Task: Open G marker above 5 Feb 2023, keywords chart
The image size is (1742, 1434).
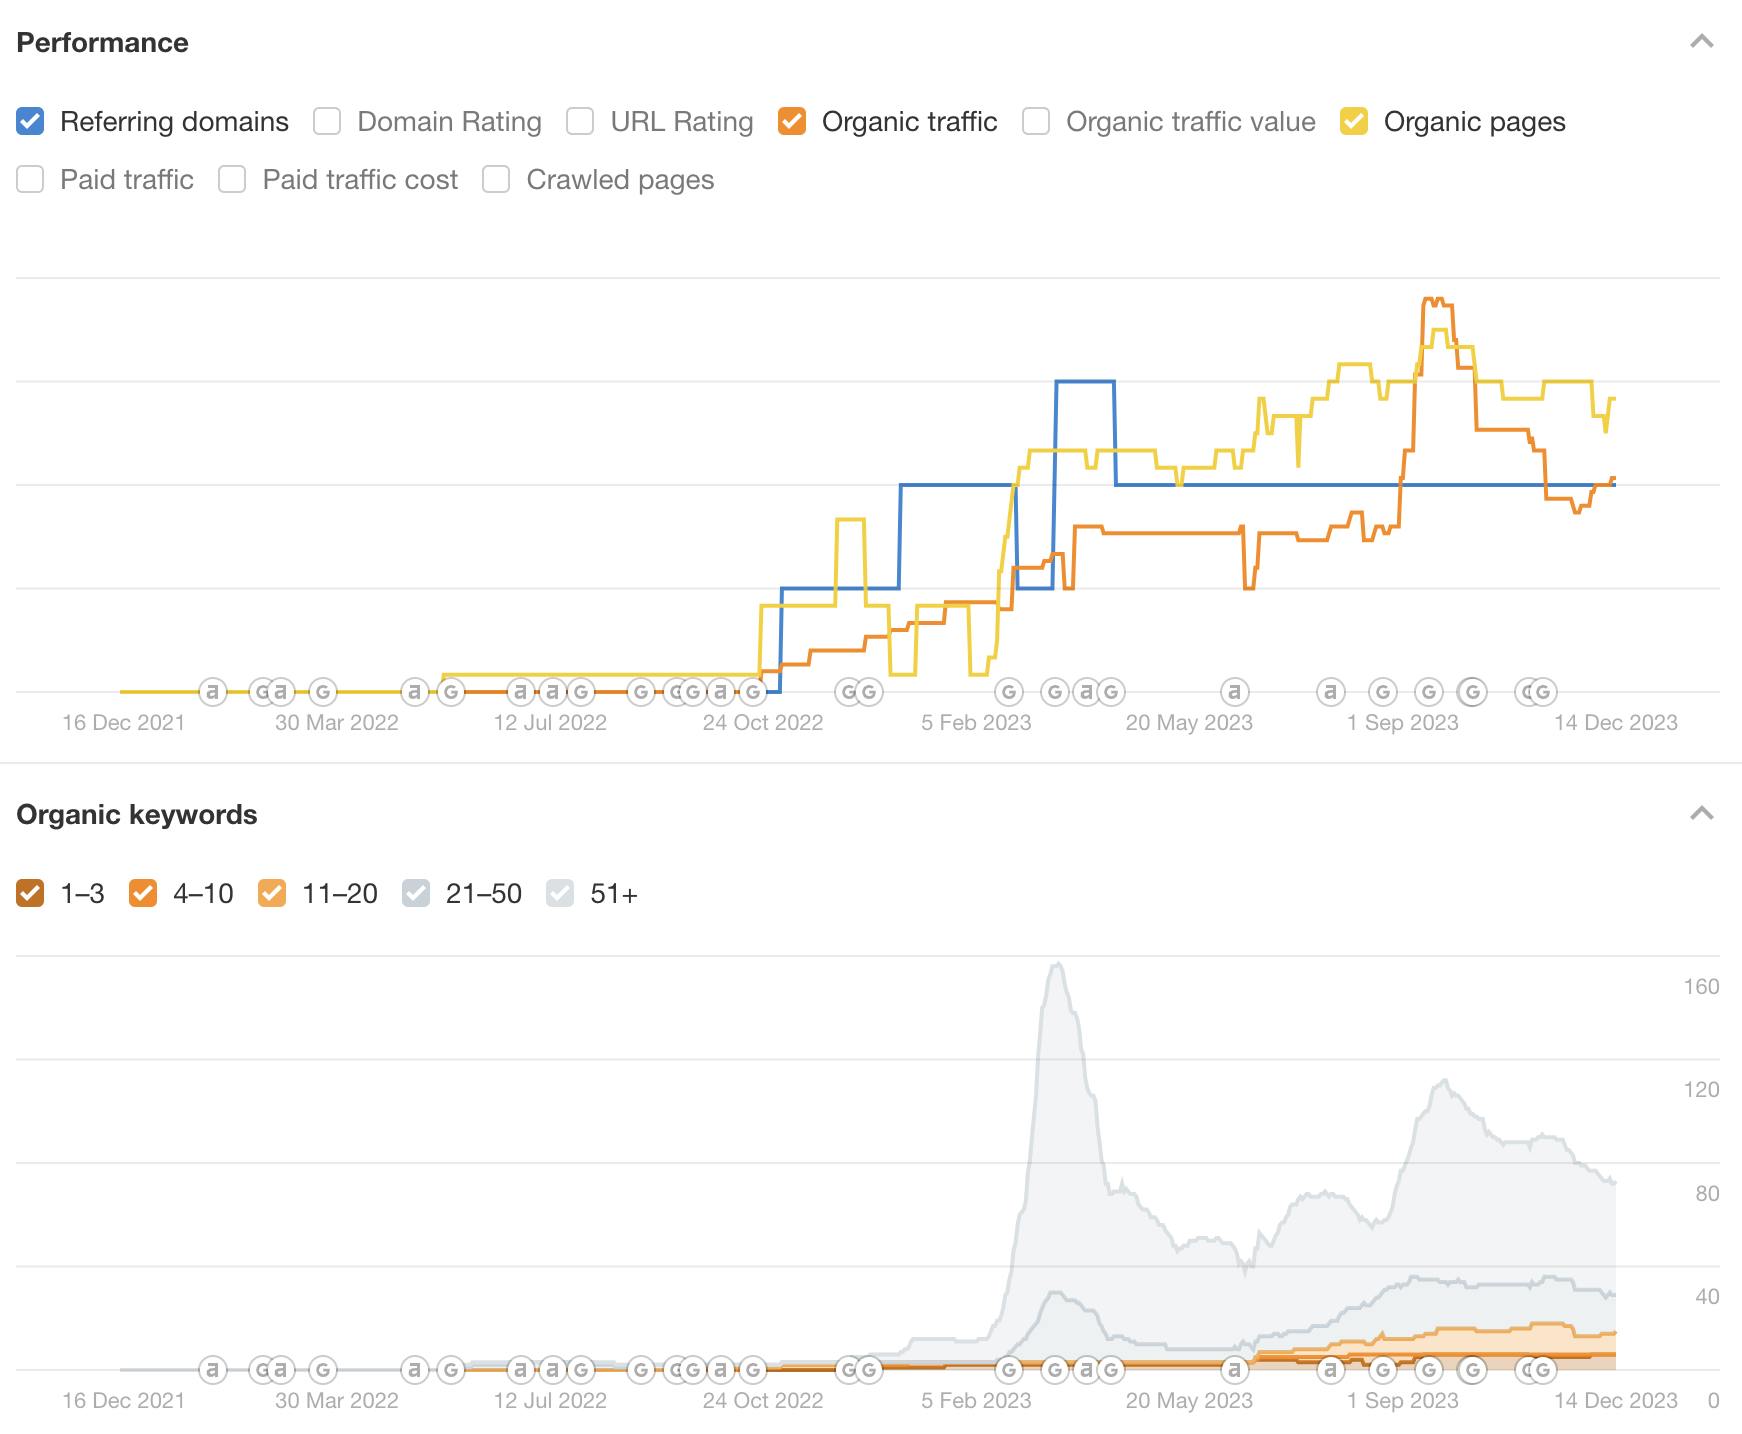Action: [x=1009, y=1369]
